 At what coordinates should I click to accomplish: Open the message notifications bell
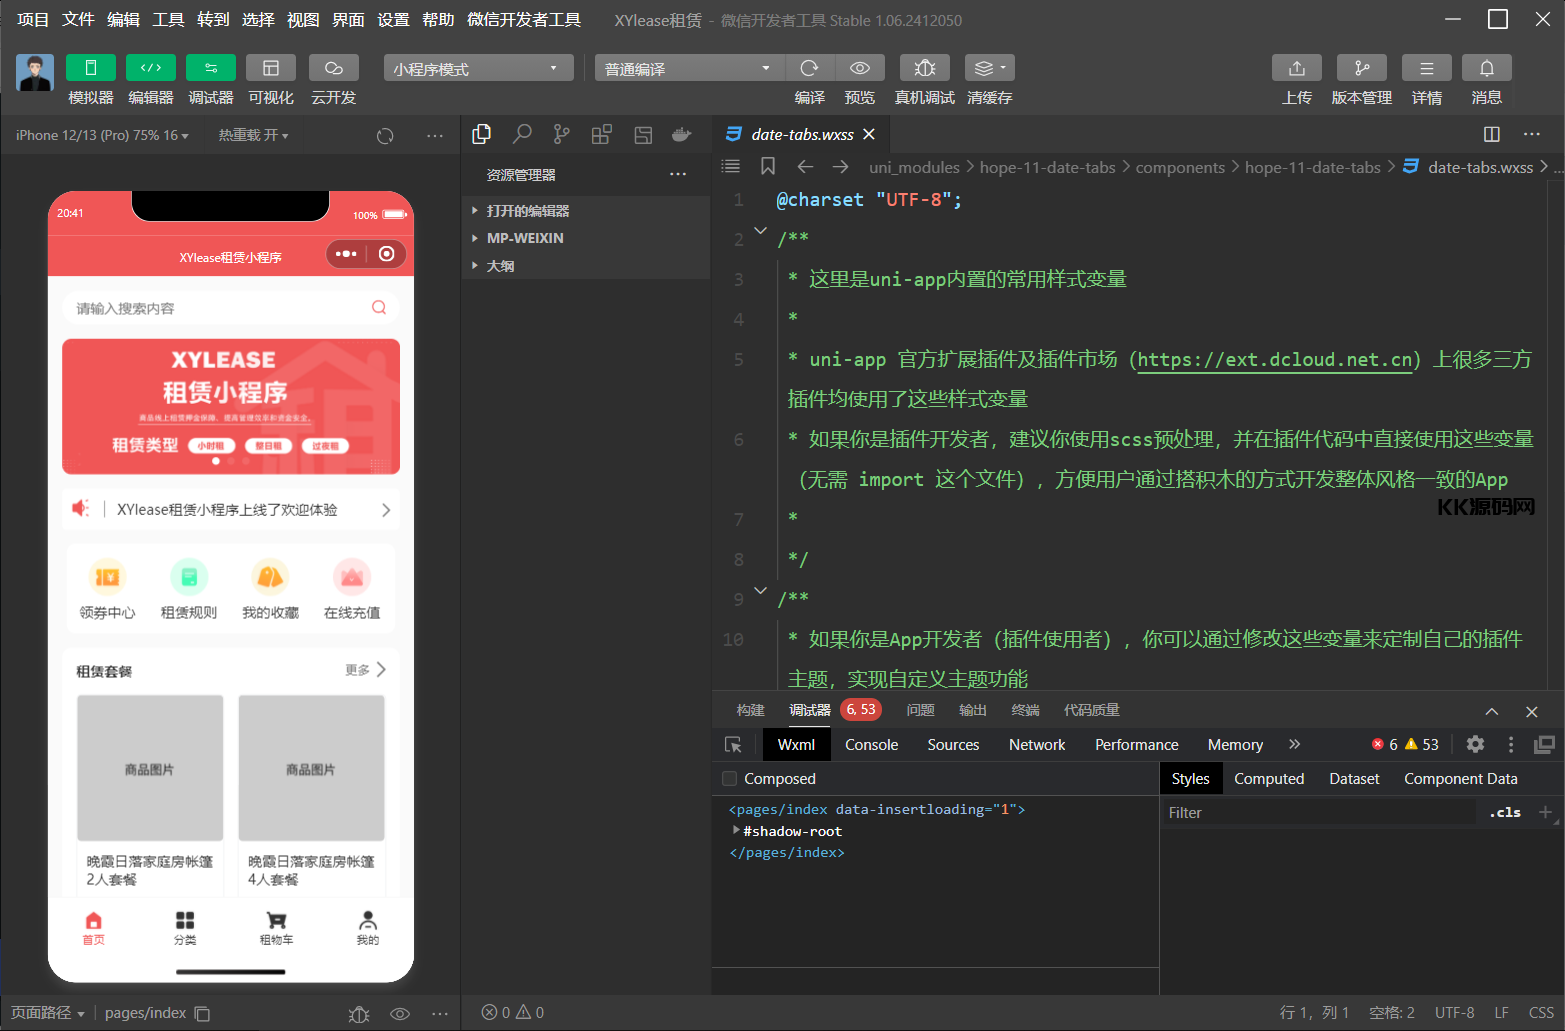[x=1487, y=67]
